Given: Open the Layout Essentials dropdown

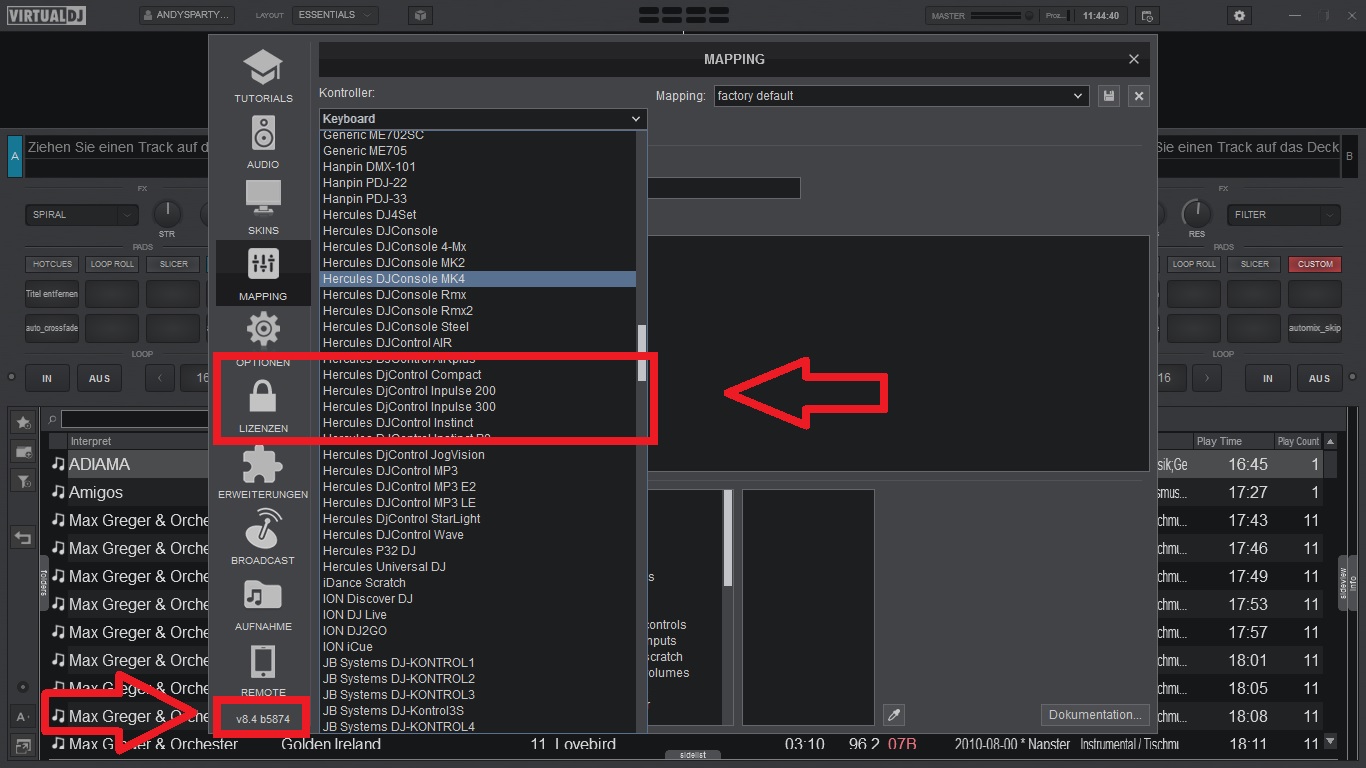Looking at the screenshot, I should [335, 15].
